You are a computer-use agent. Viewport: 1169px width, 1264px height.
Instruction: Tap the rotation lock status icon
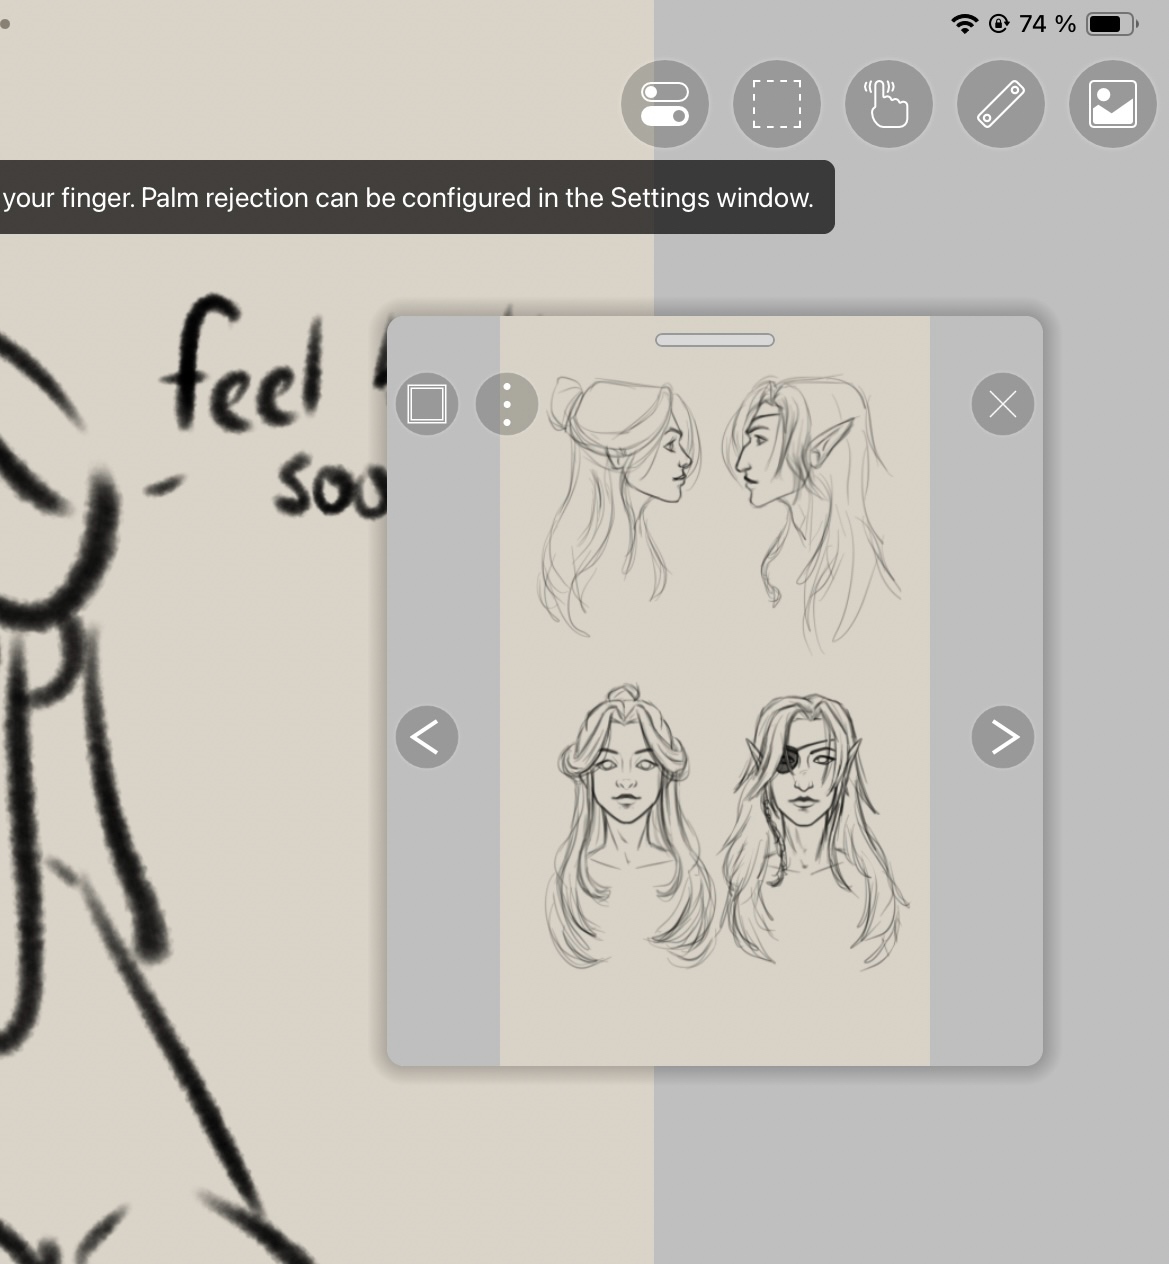pos(998,24)
